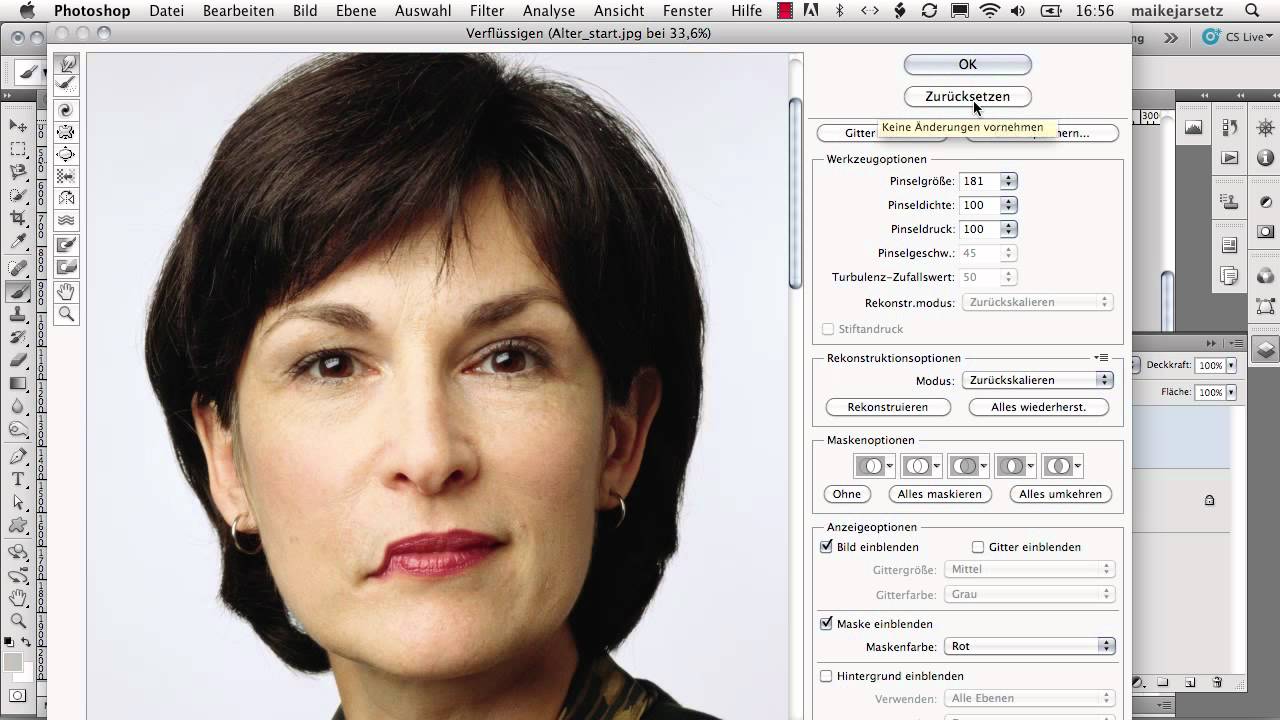Viewport: 1280px width, 720px height.
Task: Open Rekonstruktionsoptionen panel menu
Action: coord(1101,358)
